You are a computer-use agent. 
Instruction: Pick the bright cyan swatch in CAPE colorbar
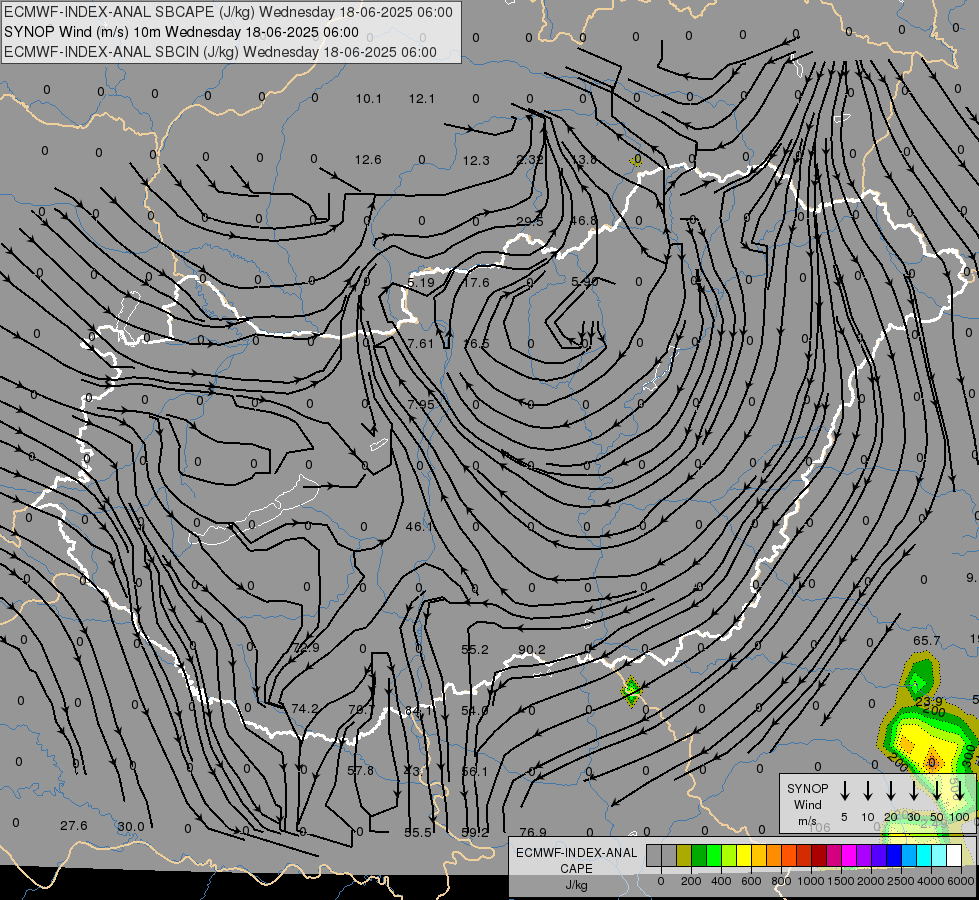pos(923,855)
